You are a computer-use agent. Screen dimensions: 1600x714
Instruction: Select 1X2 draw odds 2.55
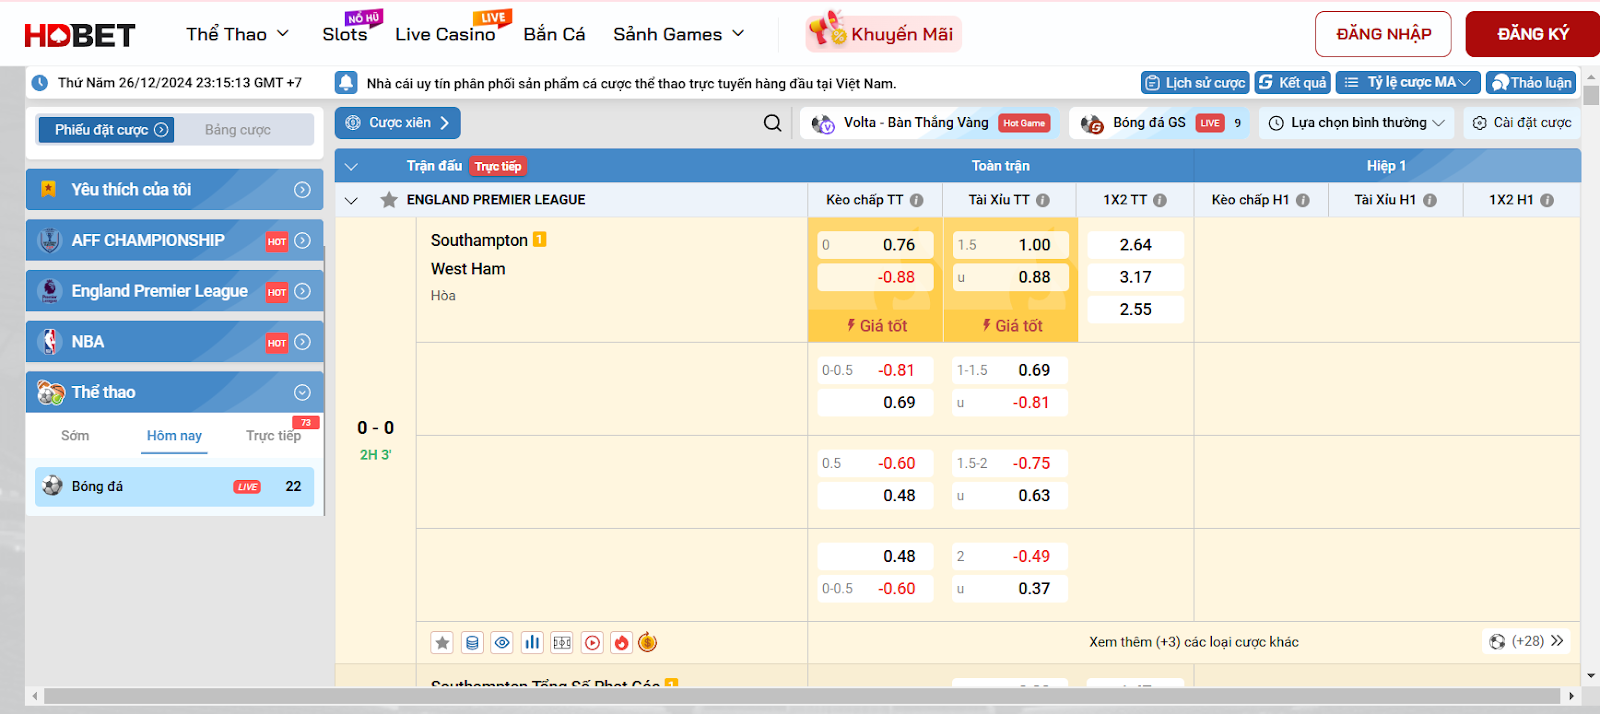pyautogui.click(x=1136, y=309)
